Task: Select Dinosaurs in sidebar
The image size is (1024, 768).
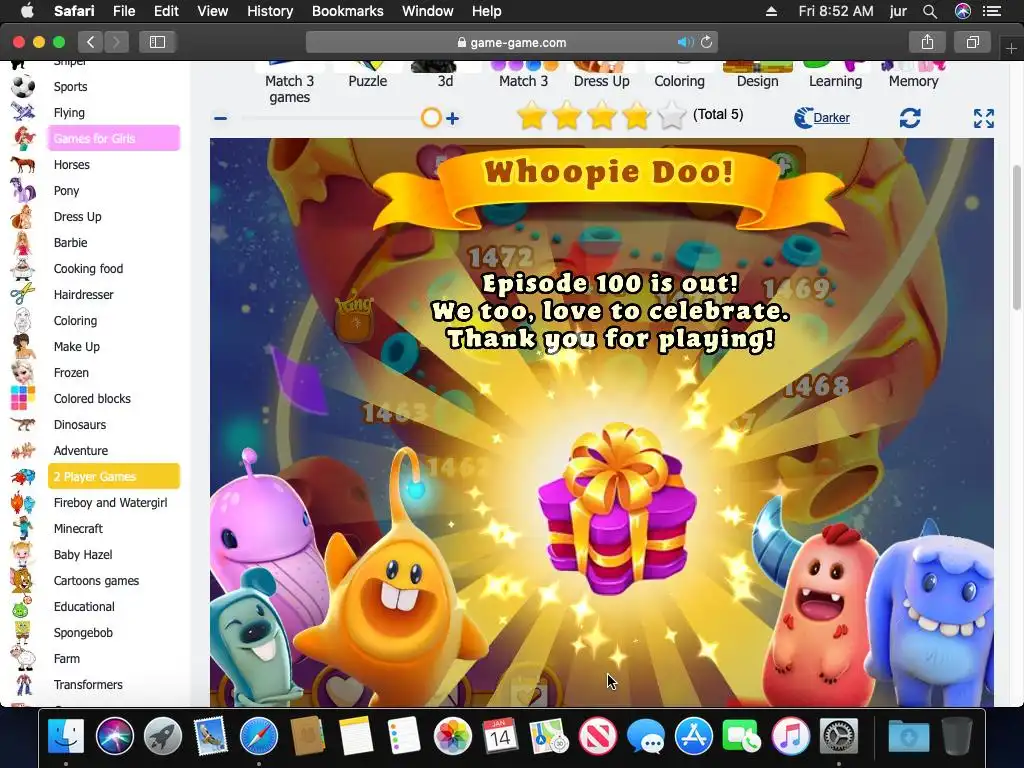Action: (80, 424)
